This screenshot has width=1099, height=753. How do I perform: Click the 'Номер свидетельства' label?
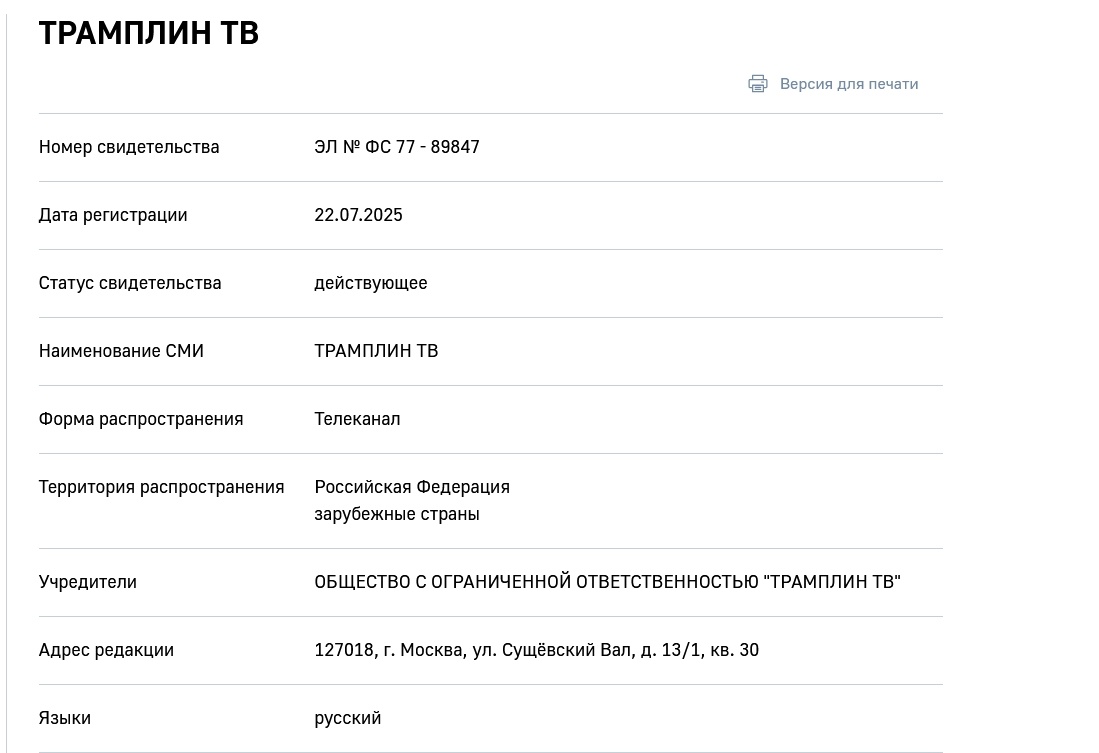(x=129, y=147)
